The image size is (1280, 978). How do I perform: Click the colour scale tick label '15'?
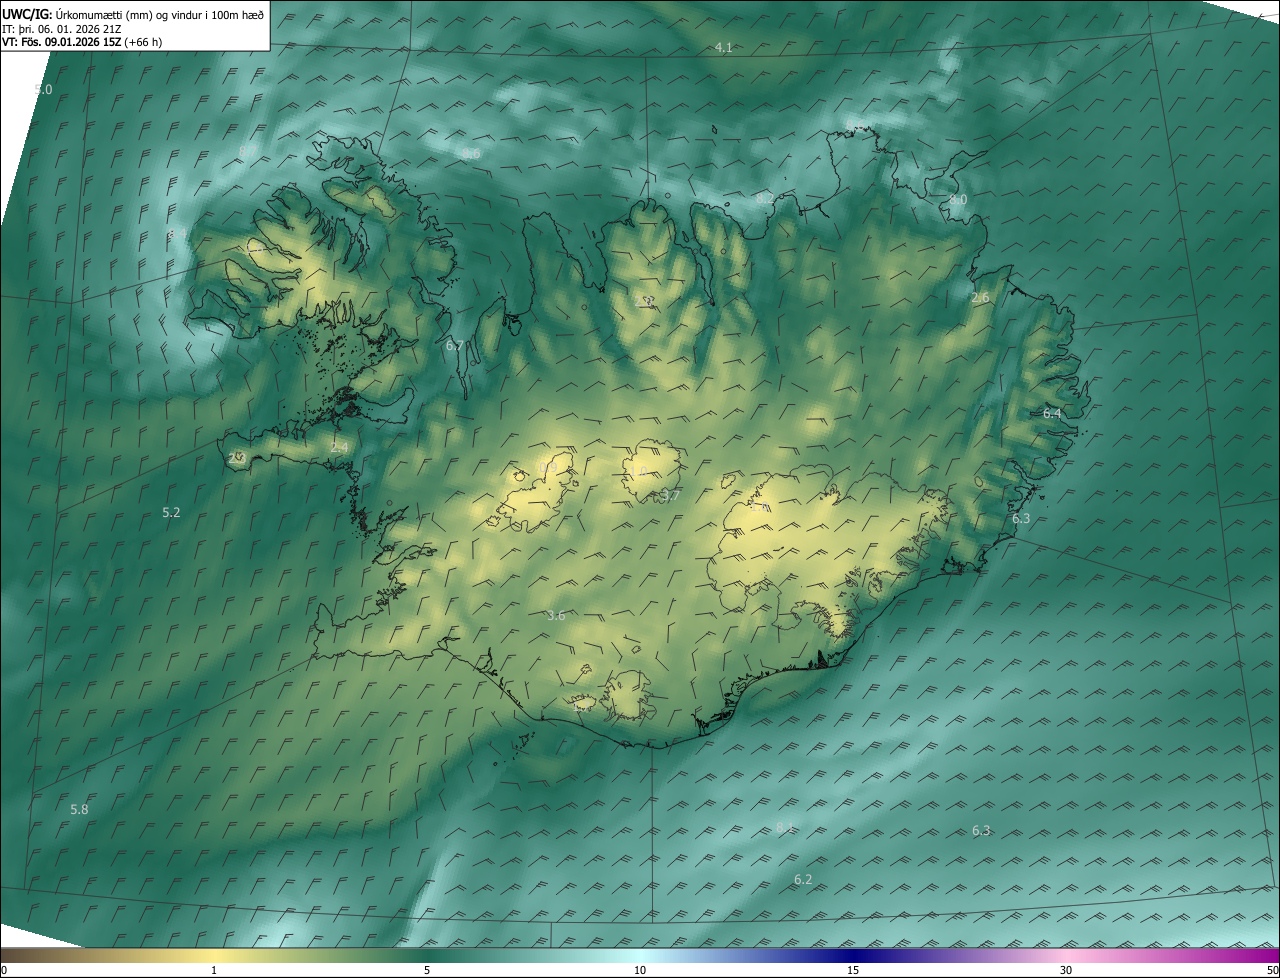pos(853,970)
